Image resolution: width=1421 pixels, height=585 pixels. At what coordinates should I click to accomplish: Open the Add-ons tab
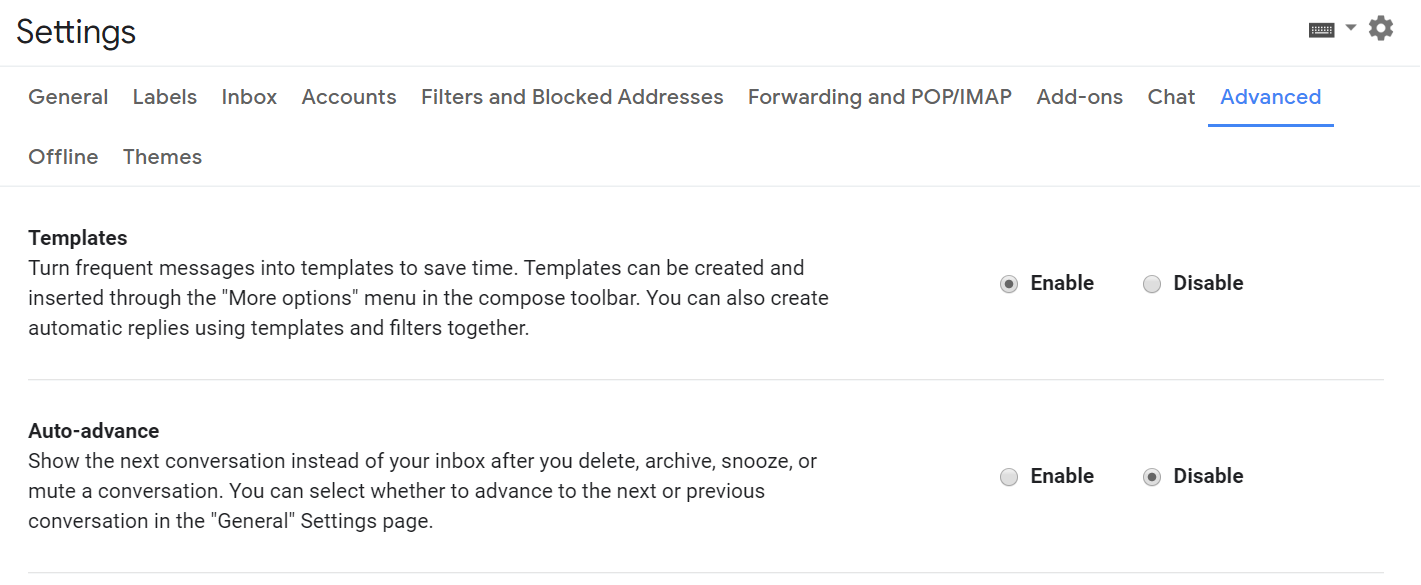coord(1079,97)
